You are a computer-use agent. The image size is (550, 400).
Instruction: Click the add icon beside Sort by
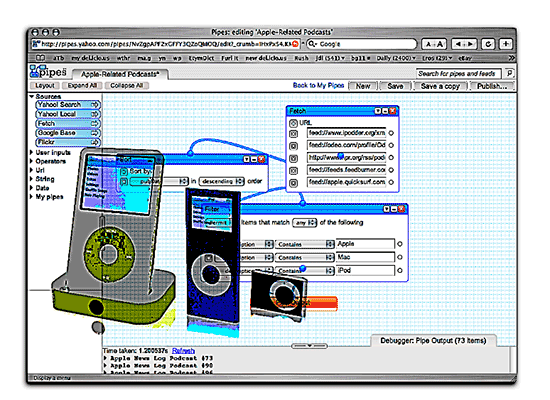(123, 172)
